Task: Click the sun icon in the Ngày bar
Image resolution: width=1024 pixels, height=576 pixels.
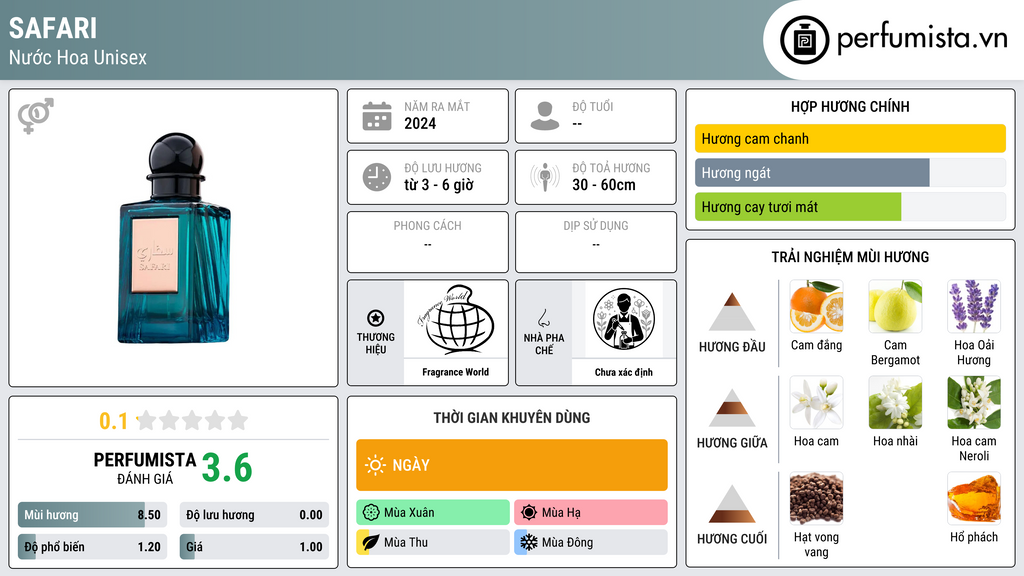Action: [x=376, y=465]
